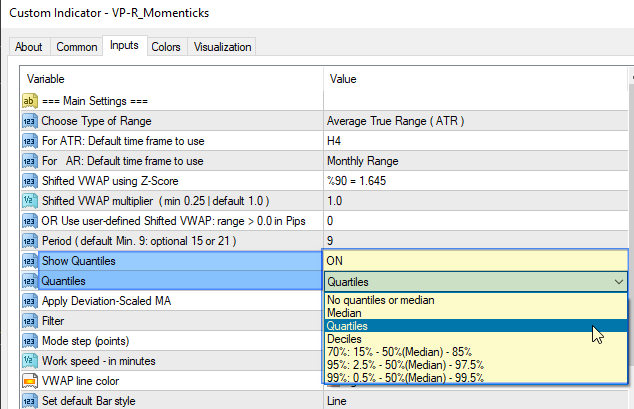Viewport: 634px width, 409px height.
Task: Click the icon beside Set default Bar style
Action: pos(29,401)
